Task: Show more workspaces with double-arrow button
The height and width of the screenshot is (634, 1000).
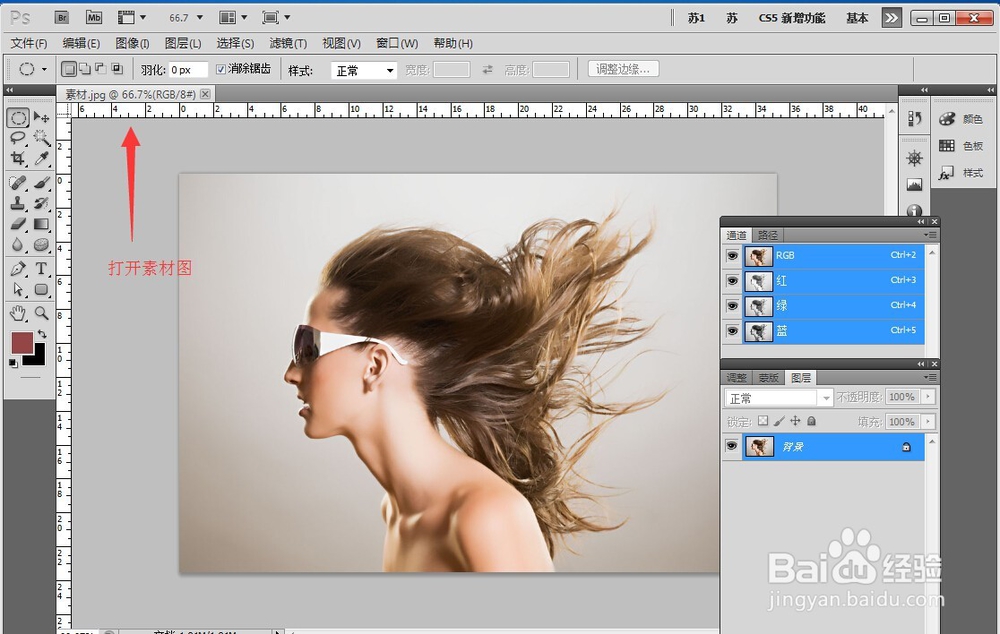Action: [x=891, y=18]
